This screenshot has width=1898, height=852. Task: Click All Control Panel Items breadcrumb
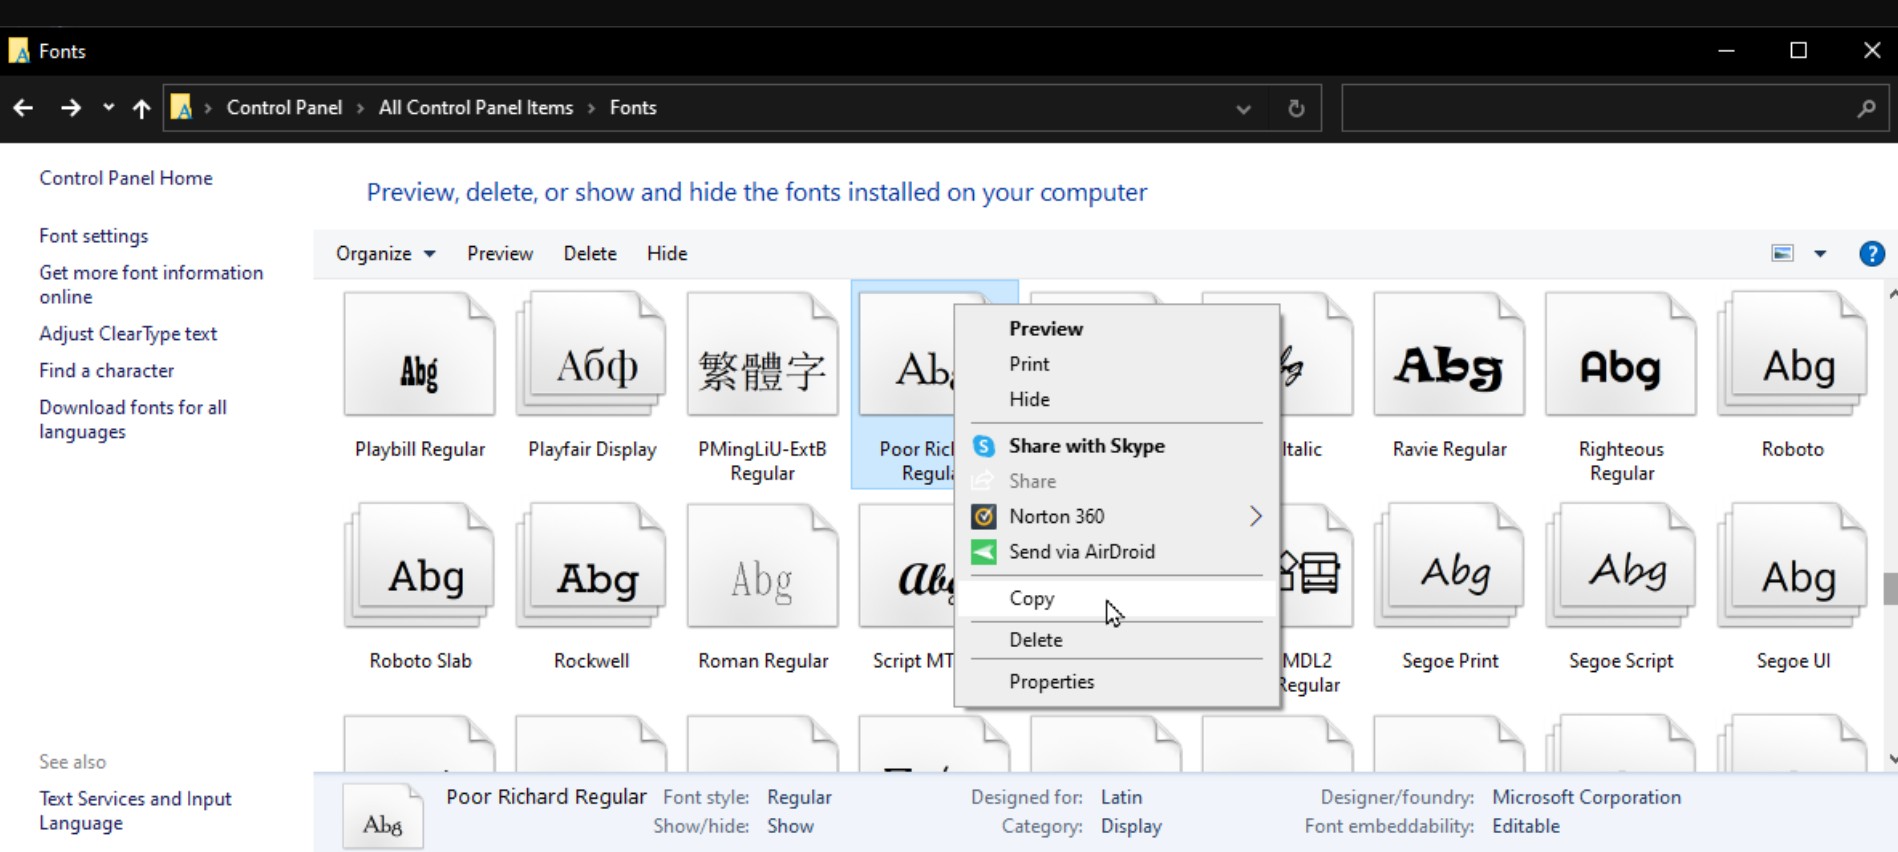[476, 108]
